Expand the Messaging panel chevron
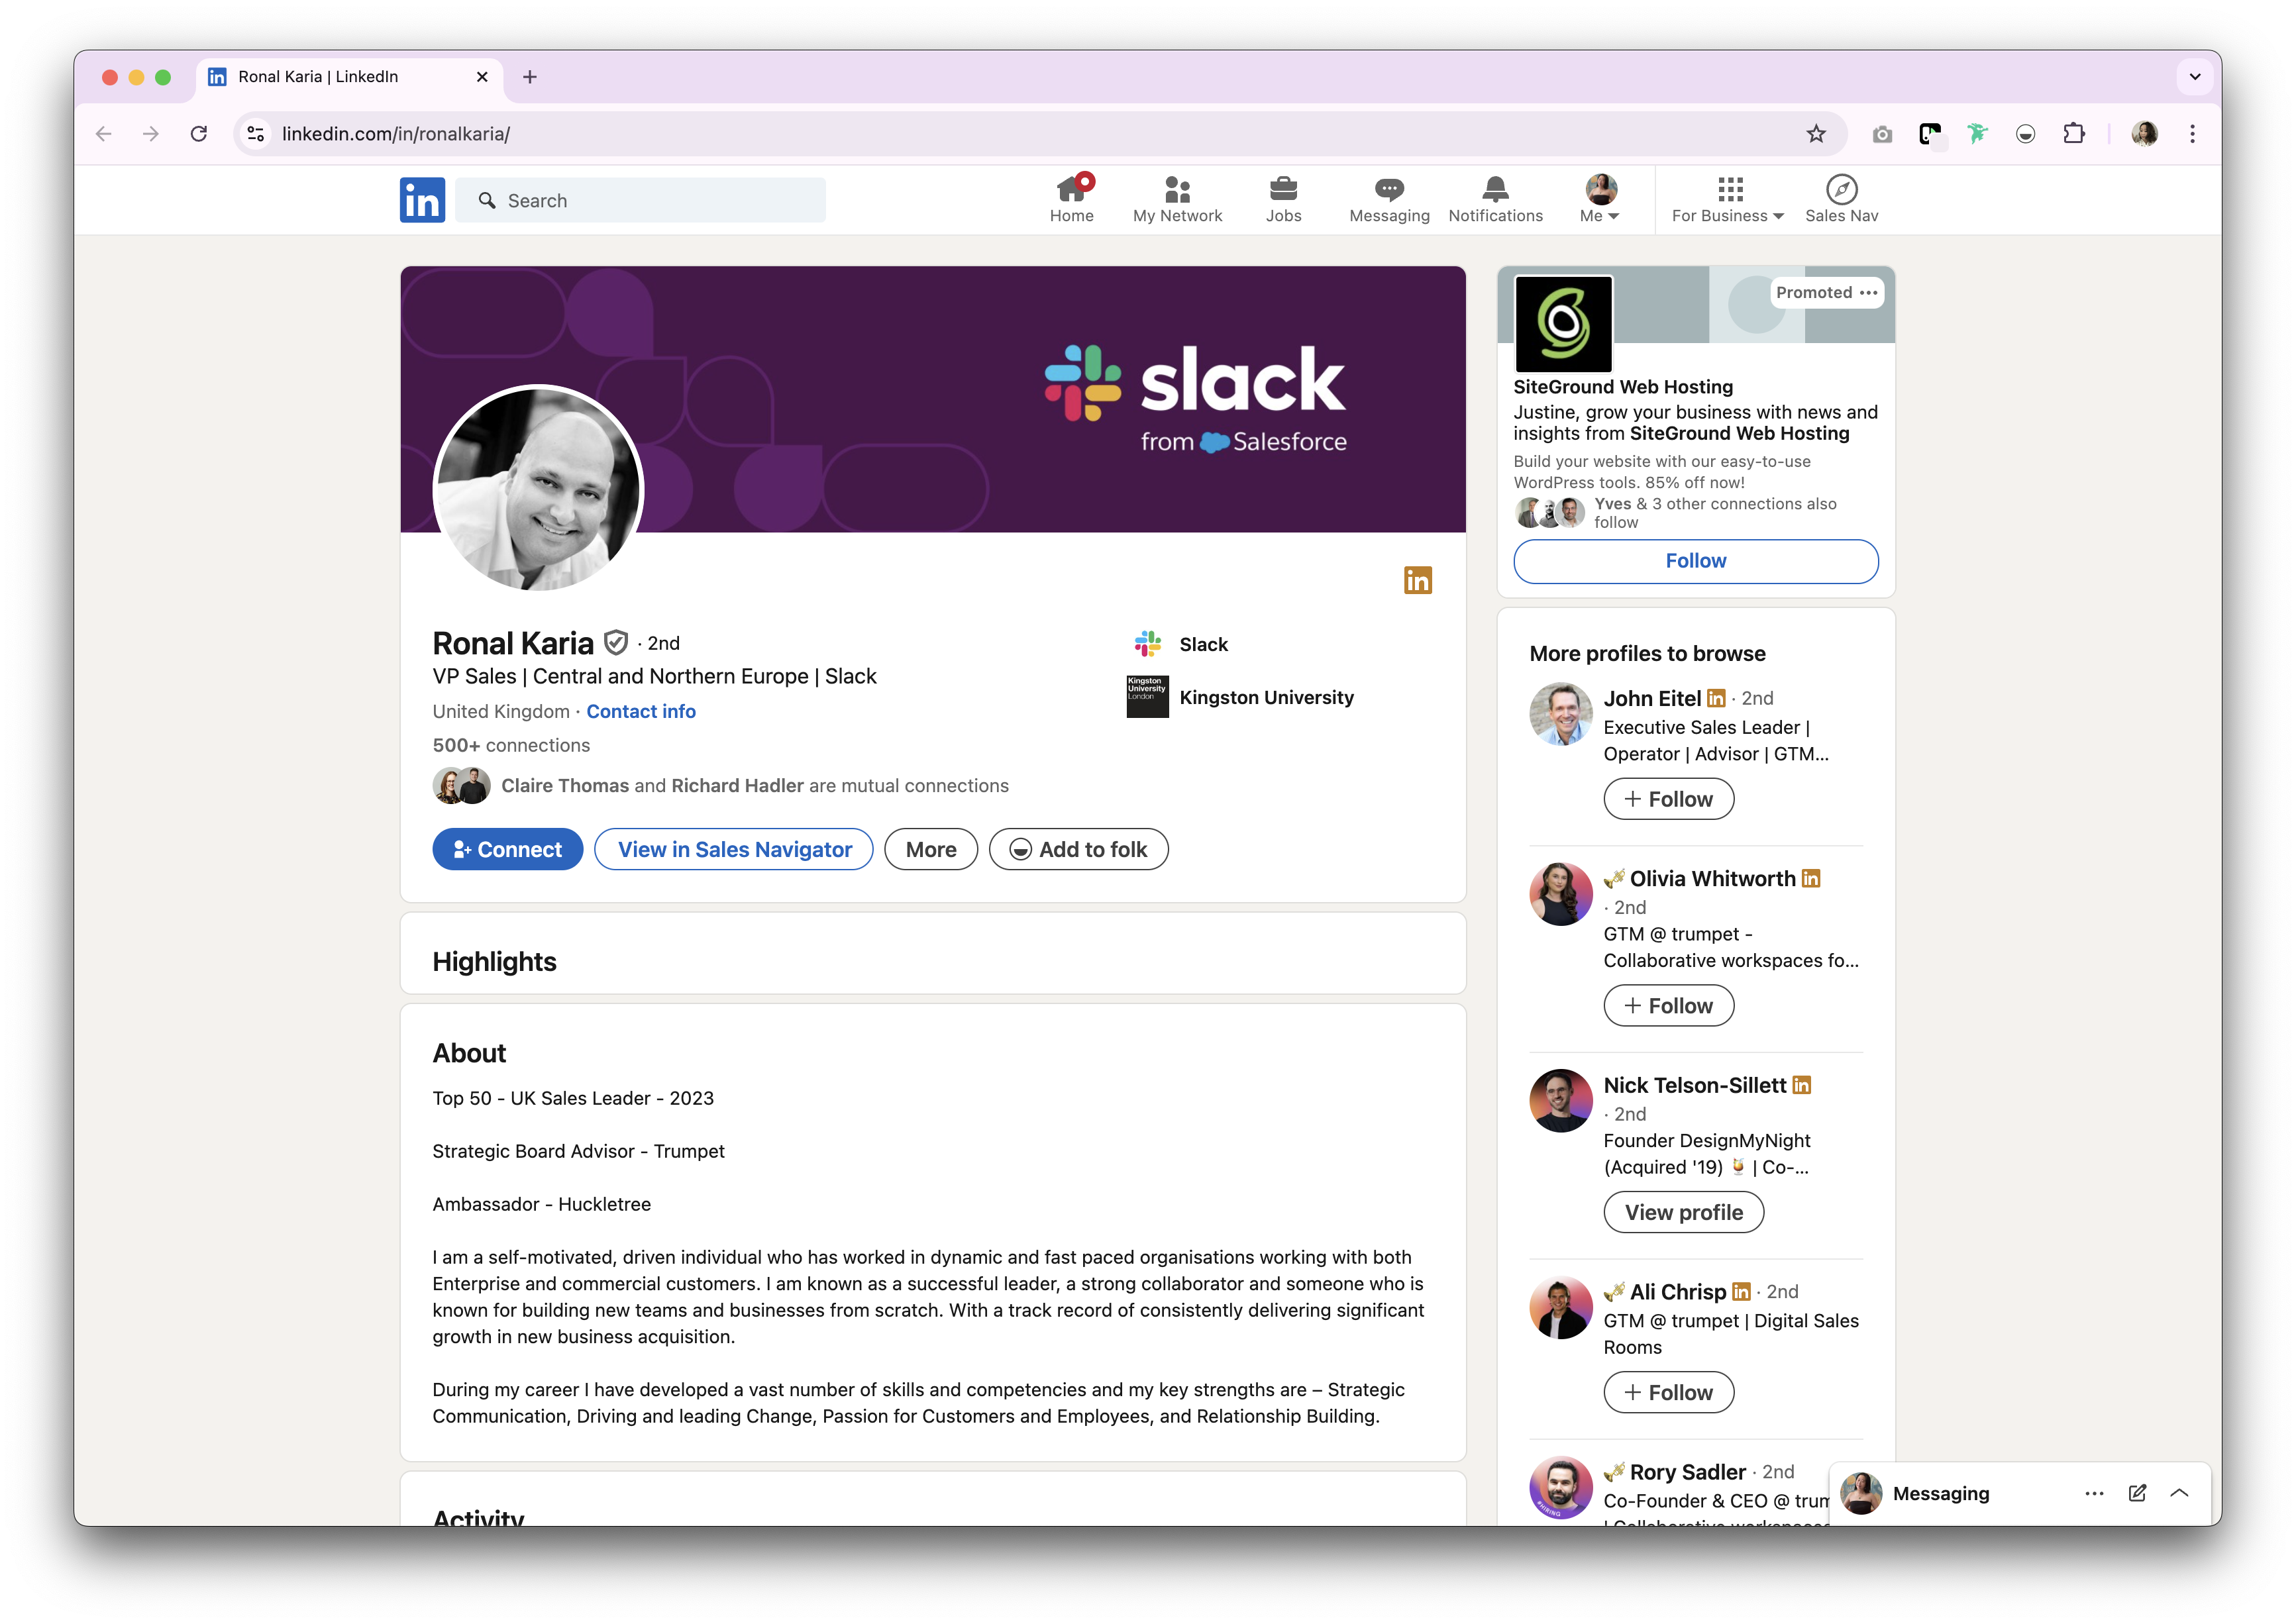The image size is (2296, 1624). [x=2180, y=1493]
